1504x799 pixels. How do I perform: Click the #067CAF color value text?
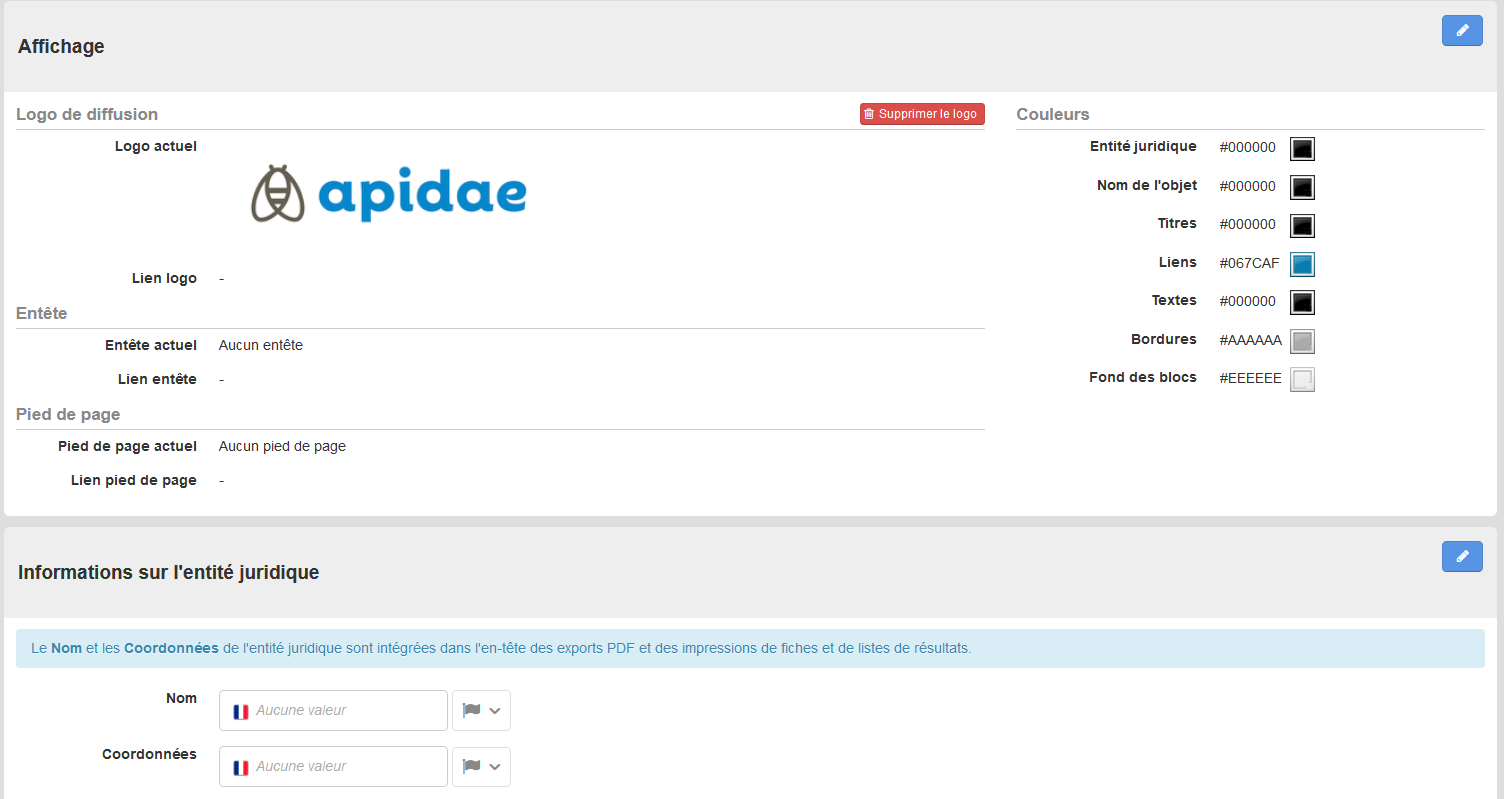(x=1249, y=263)
